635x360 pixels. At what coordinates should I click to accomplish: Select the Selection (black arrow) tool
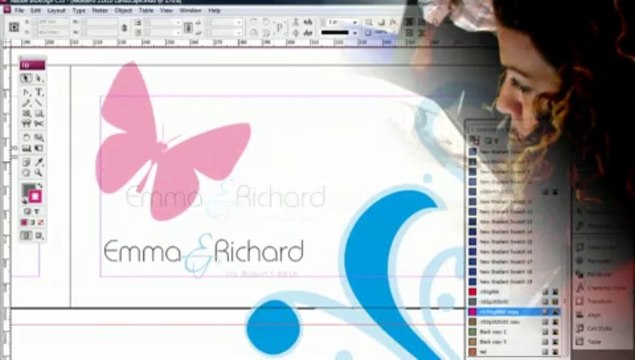tap(26, 78)
